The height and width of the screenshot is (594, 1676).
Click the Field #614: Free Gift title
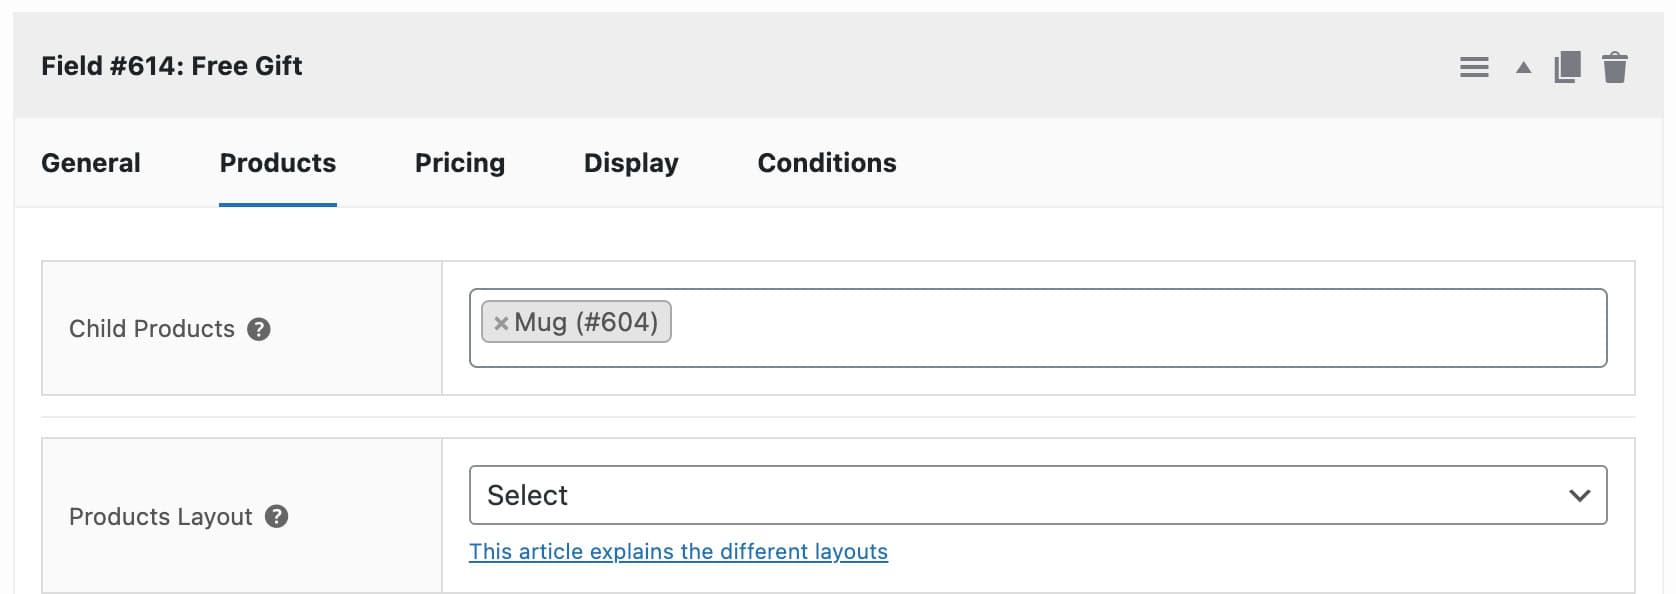172,65
